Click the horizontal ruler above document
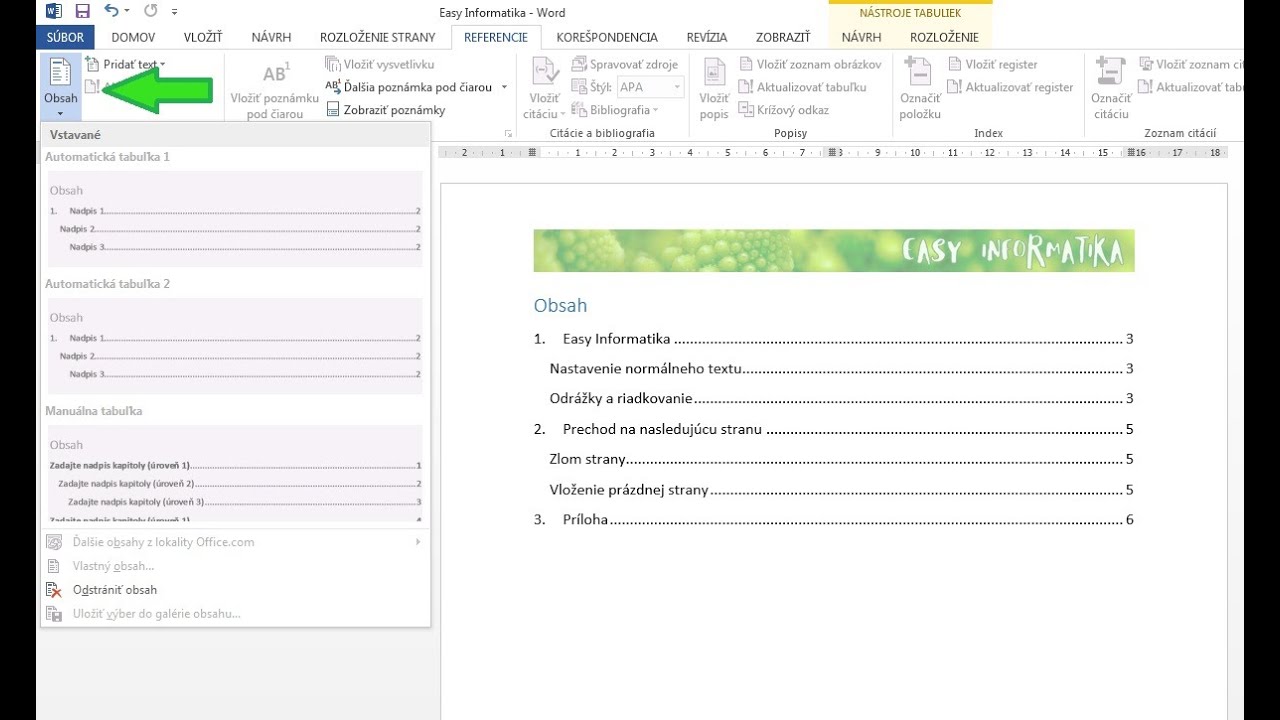 (x=833, y=153)
